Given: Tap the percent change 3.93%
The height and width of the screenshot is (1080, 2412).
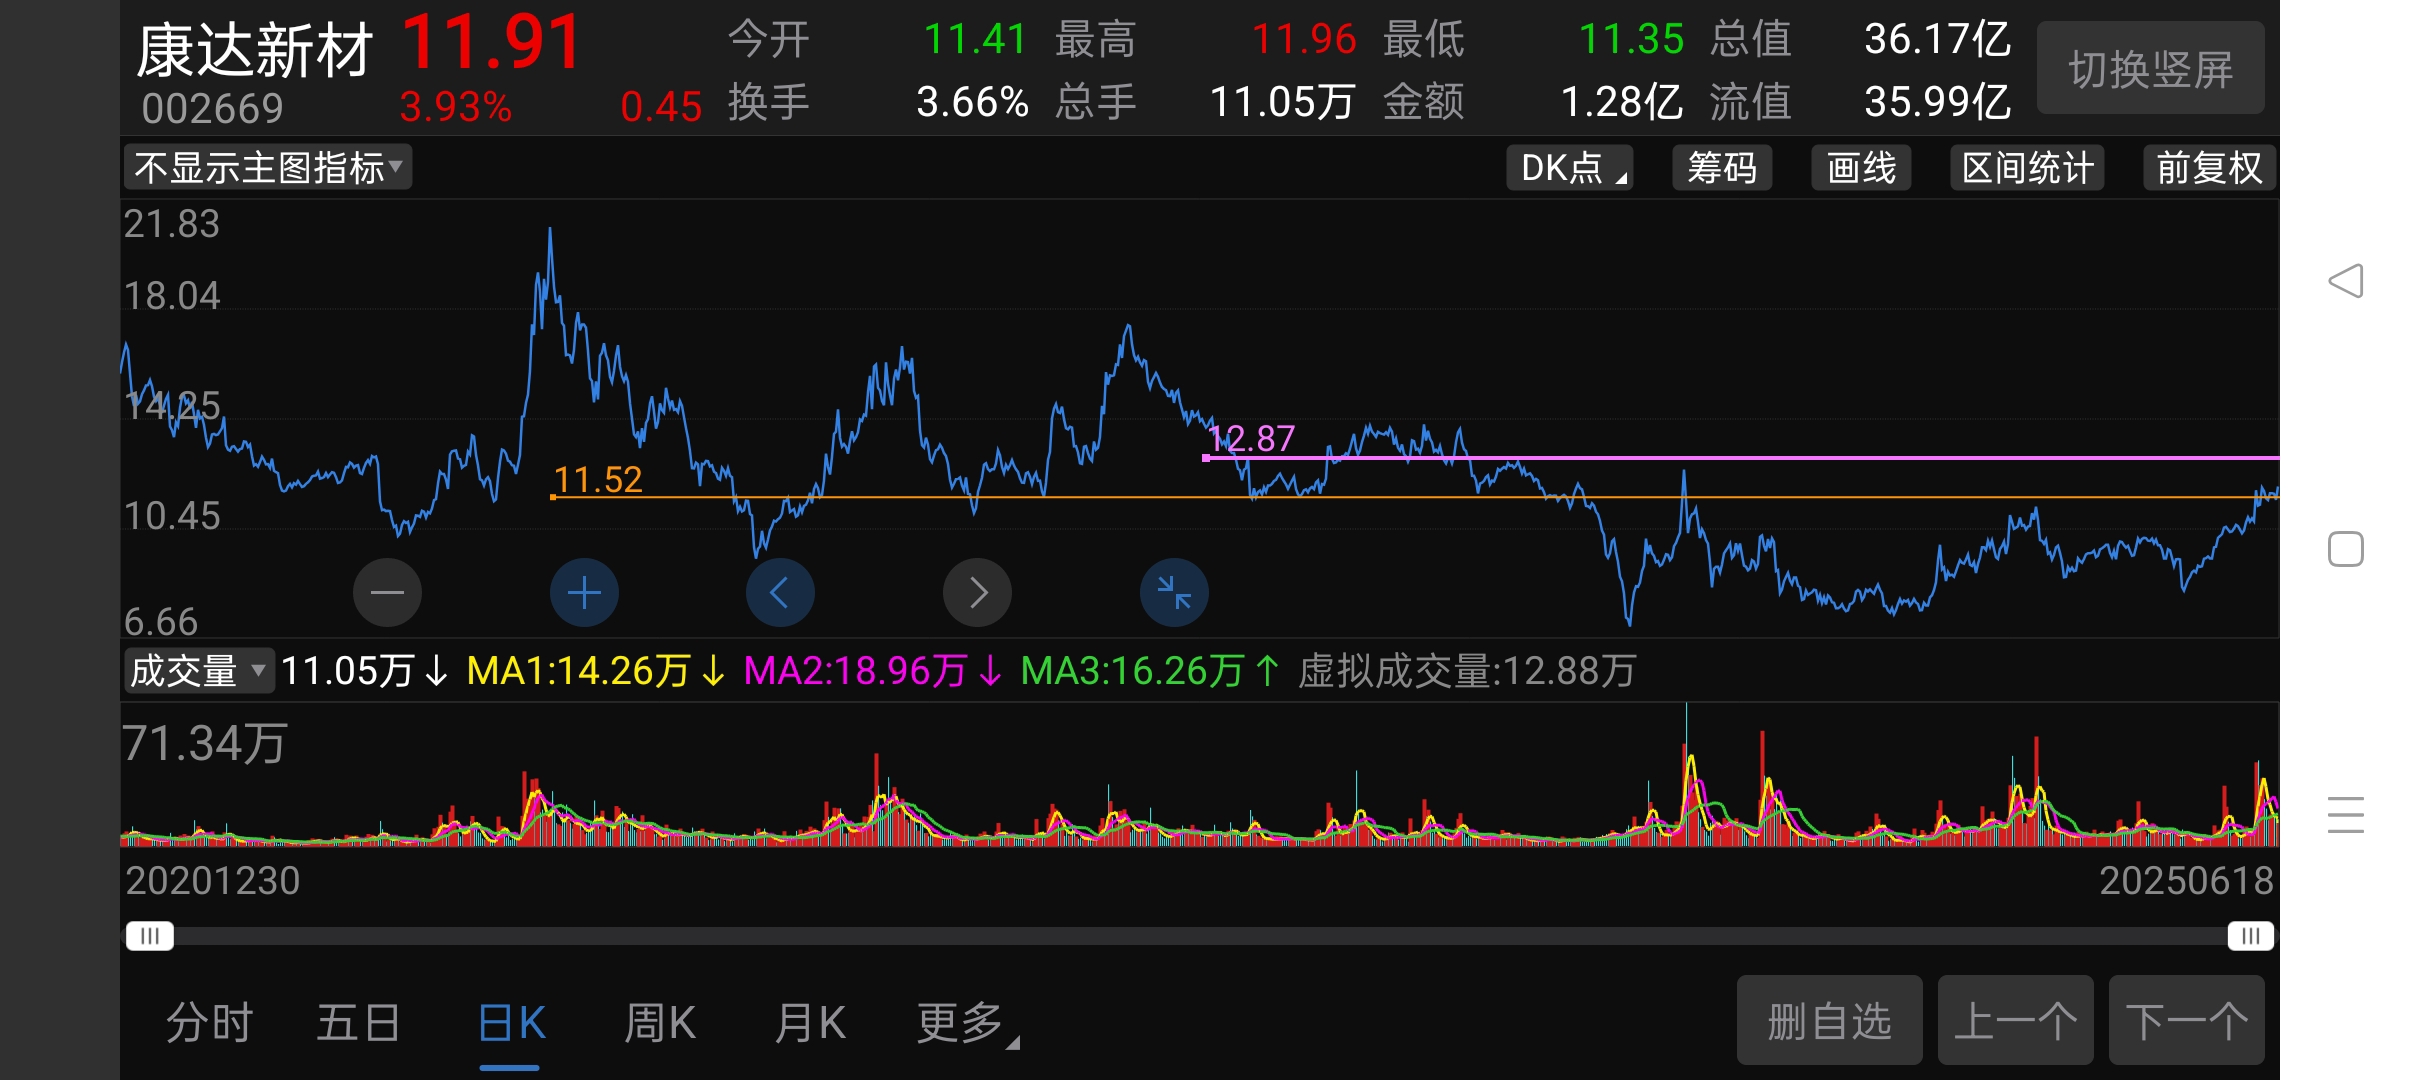Looking at the screenshot, I should pyautogui.click(x=455, y=106).
